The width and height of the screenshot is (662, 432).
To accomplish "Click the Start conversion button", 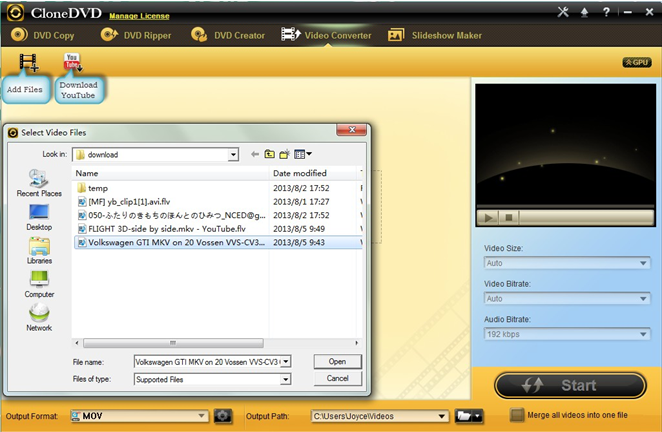I will click(570, 385).
